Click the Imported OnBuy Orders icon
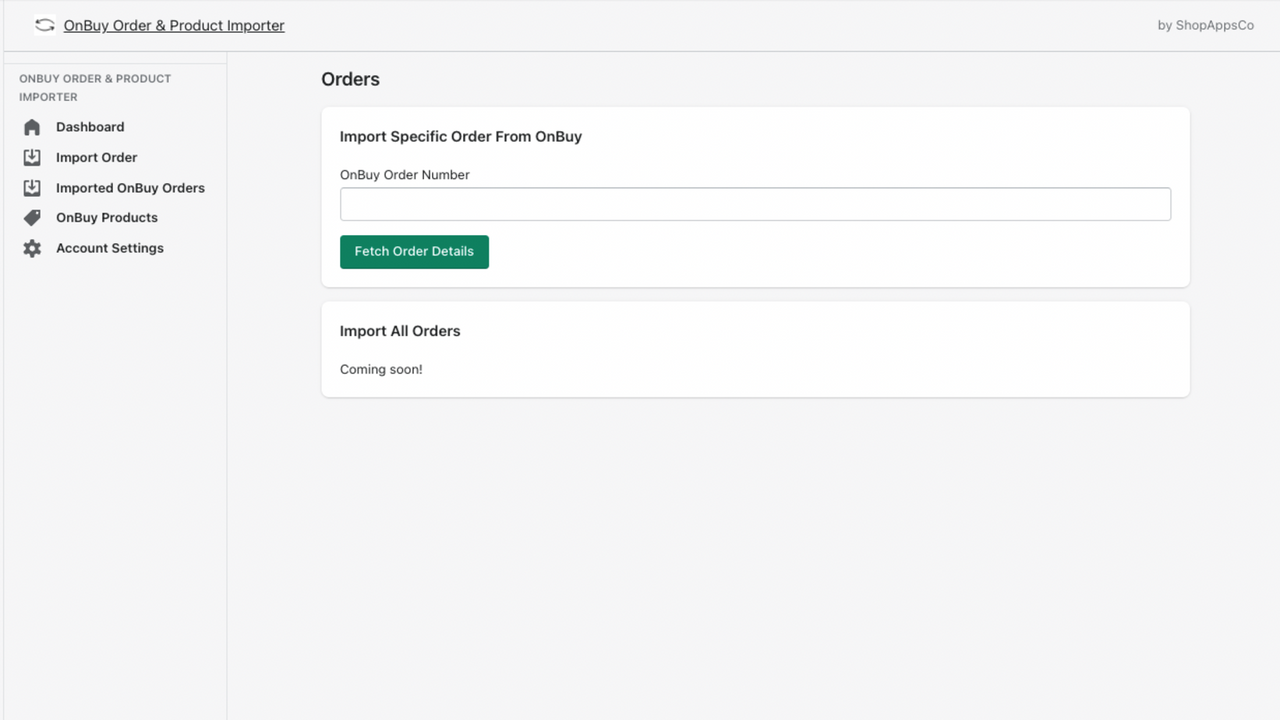 [x=32, y=188]
